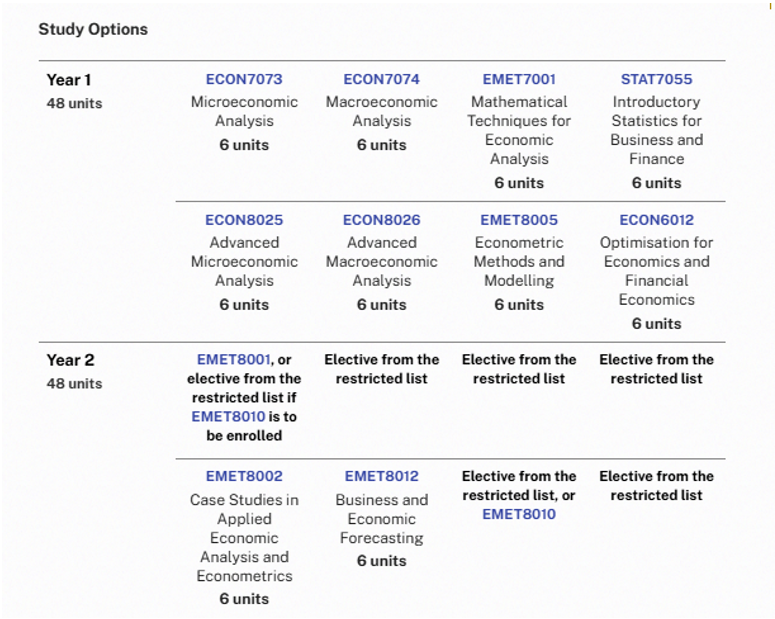Select the Year 1 row label
This screenshot has height=619, width=775.
click(69, 80)
